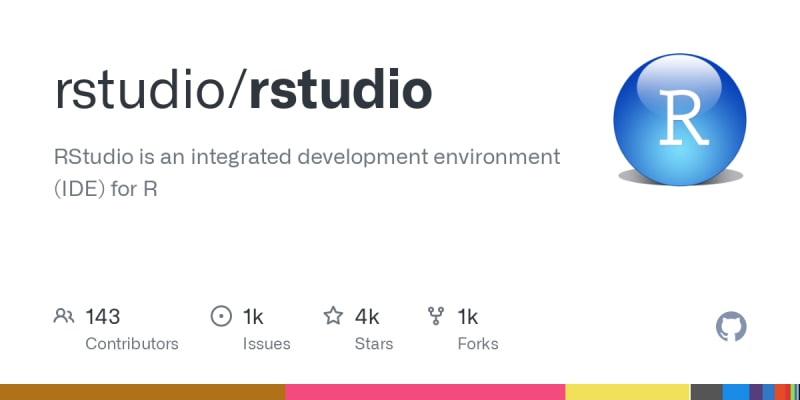This screenshot has width=800, height=400.
Task: Click the 143 contributors count
Action: click(103, 317)
